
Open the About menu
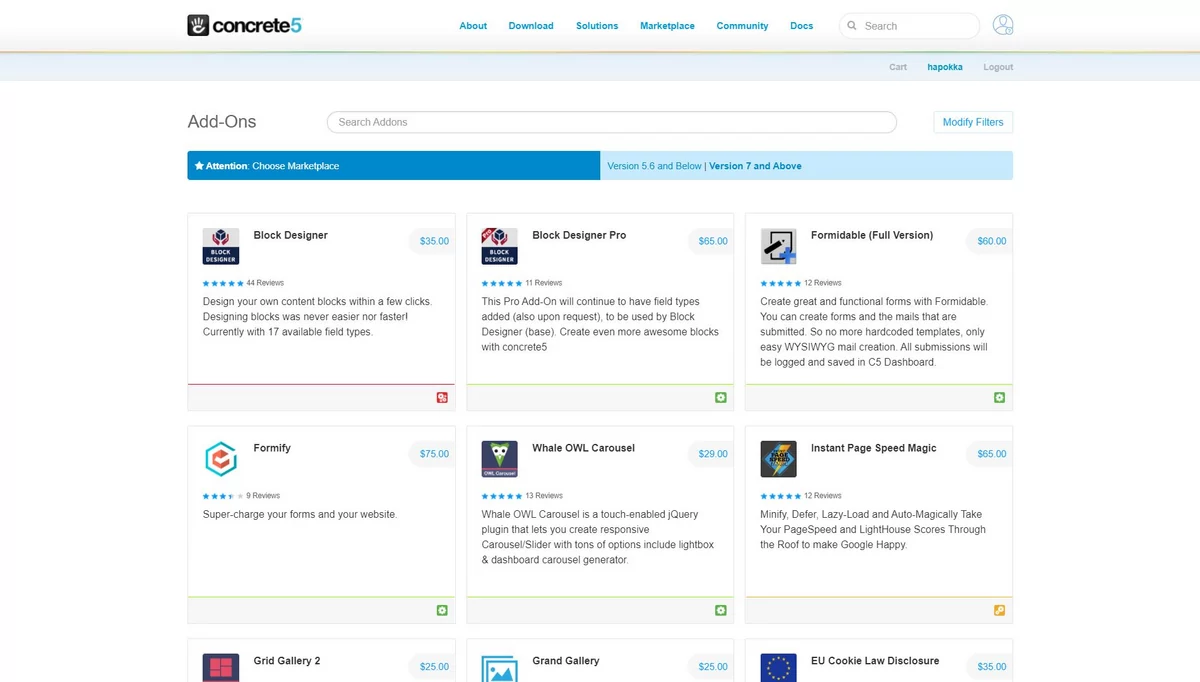coord(473,26)
